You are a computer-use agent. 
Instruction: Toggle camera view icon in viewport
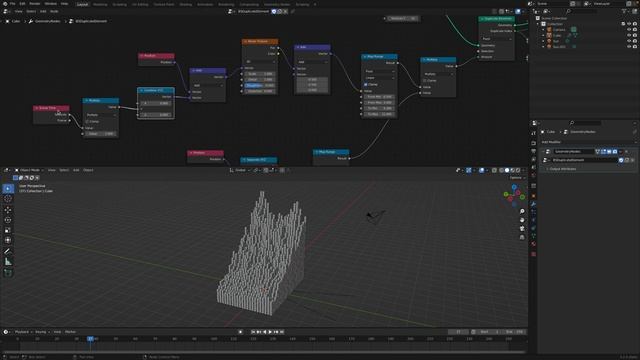click(522, 229)
